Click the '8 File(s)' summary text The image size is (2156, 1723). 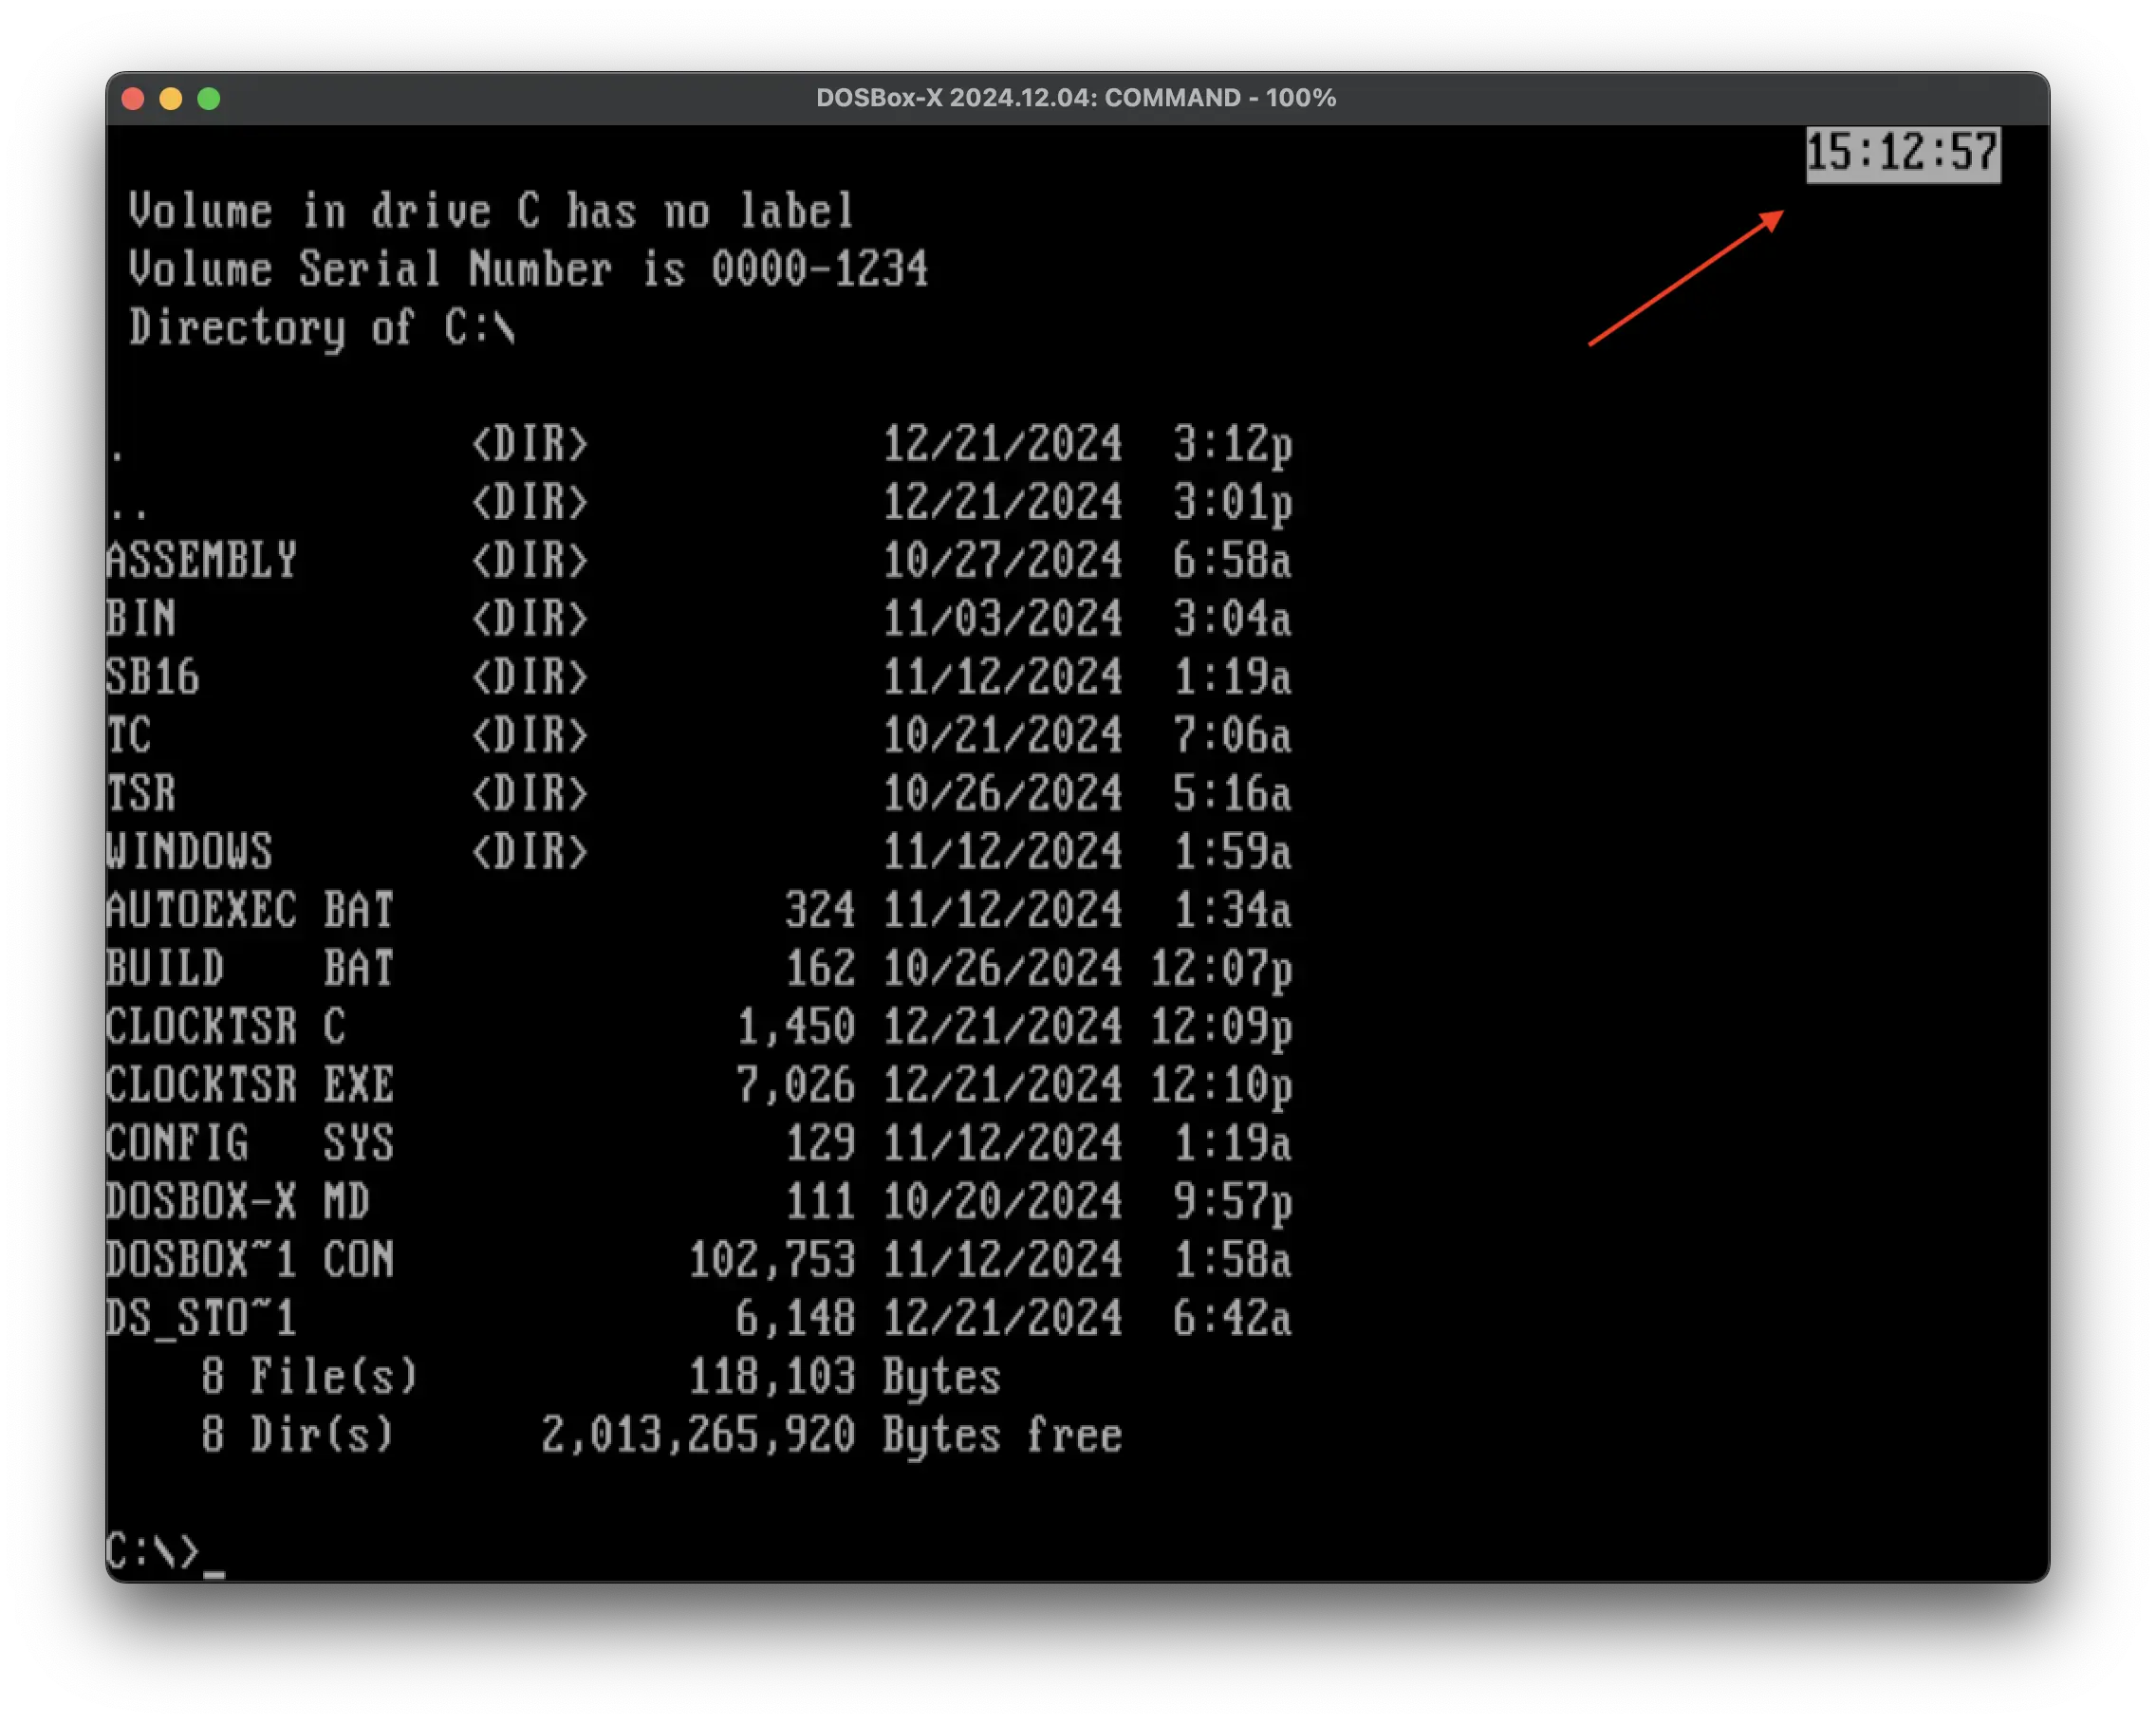[x=310, y=1376]
